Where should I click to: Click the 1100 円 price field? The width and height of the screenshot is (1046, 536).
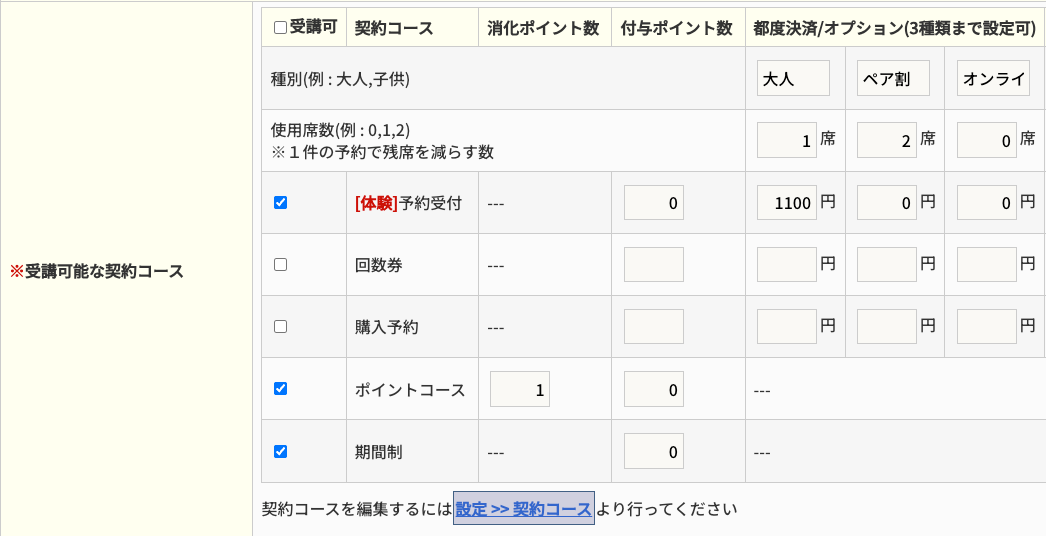(x=787, y=203)
